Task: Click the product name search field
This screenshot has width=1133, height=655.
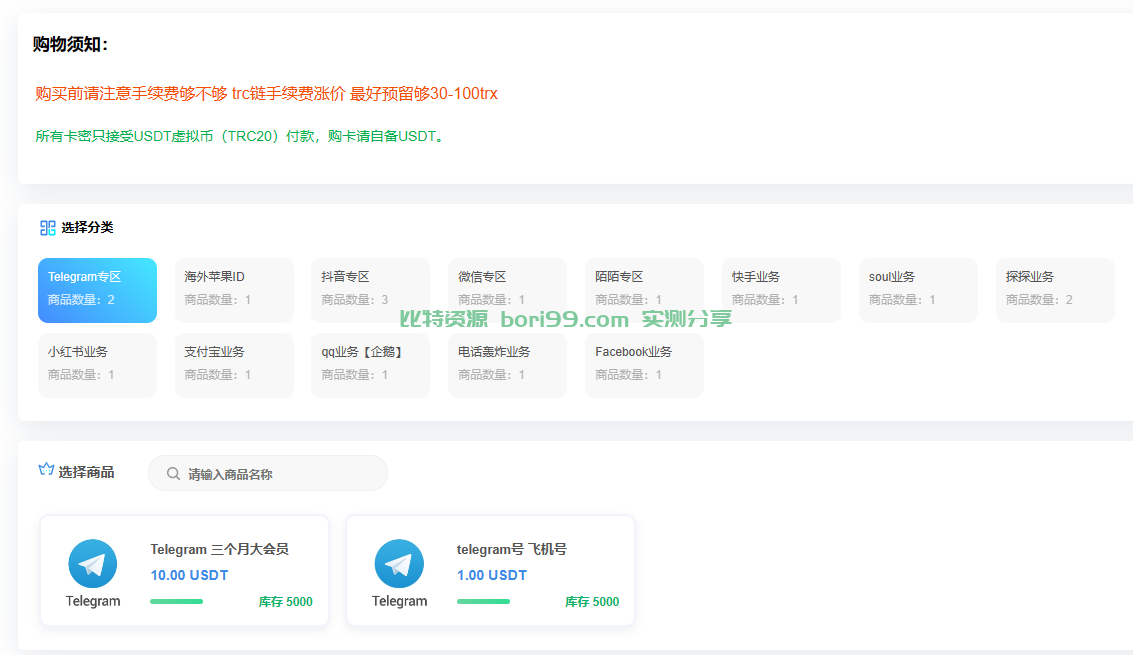Action: pyautogui.click(x=268, y=474)
